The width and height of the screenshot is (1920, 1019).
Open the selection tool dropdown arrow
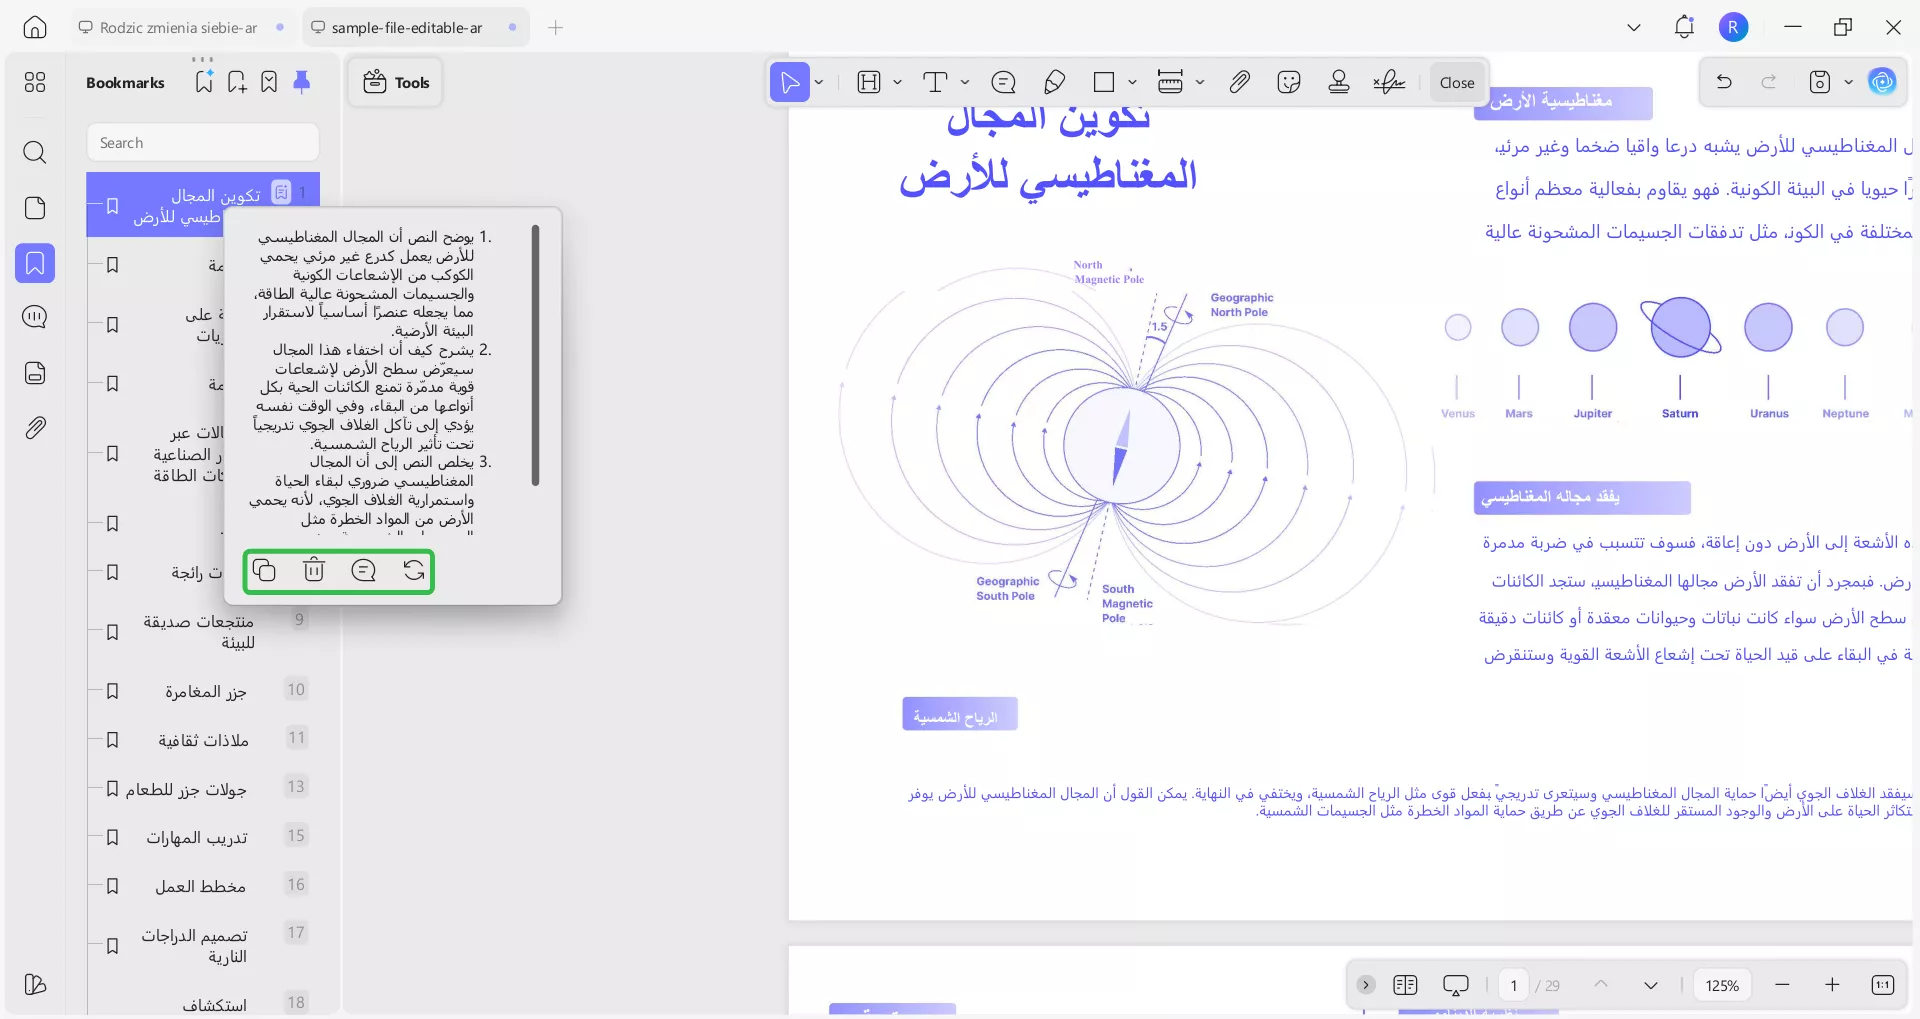[818, 82]
